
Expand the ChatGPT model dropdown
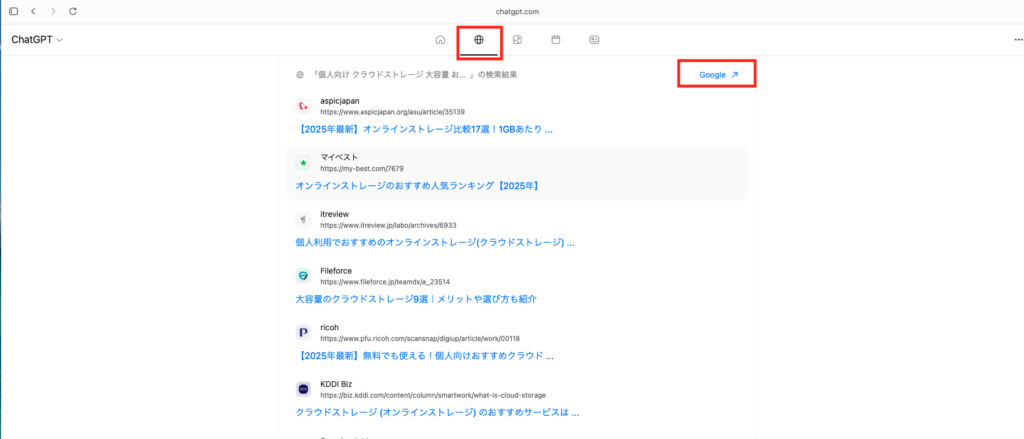point(37,40)
